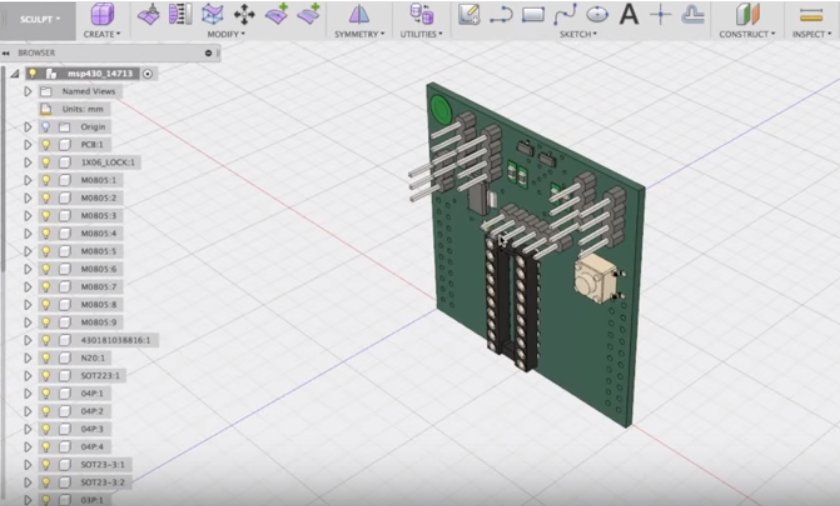The image size is (840, 506).
Task: Select the SOT23-3:2 tree item
Action: point(103,482)
